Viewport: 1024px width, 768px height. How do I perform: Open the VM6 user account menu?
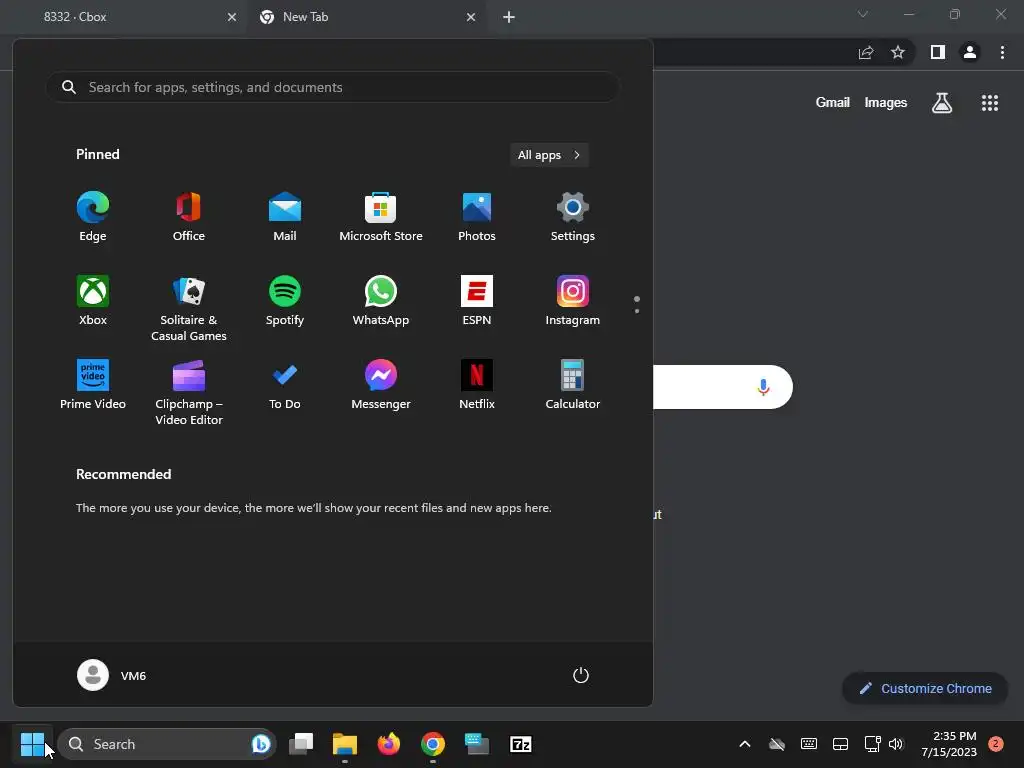point(112,675)
